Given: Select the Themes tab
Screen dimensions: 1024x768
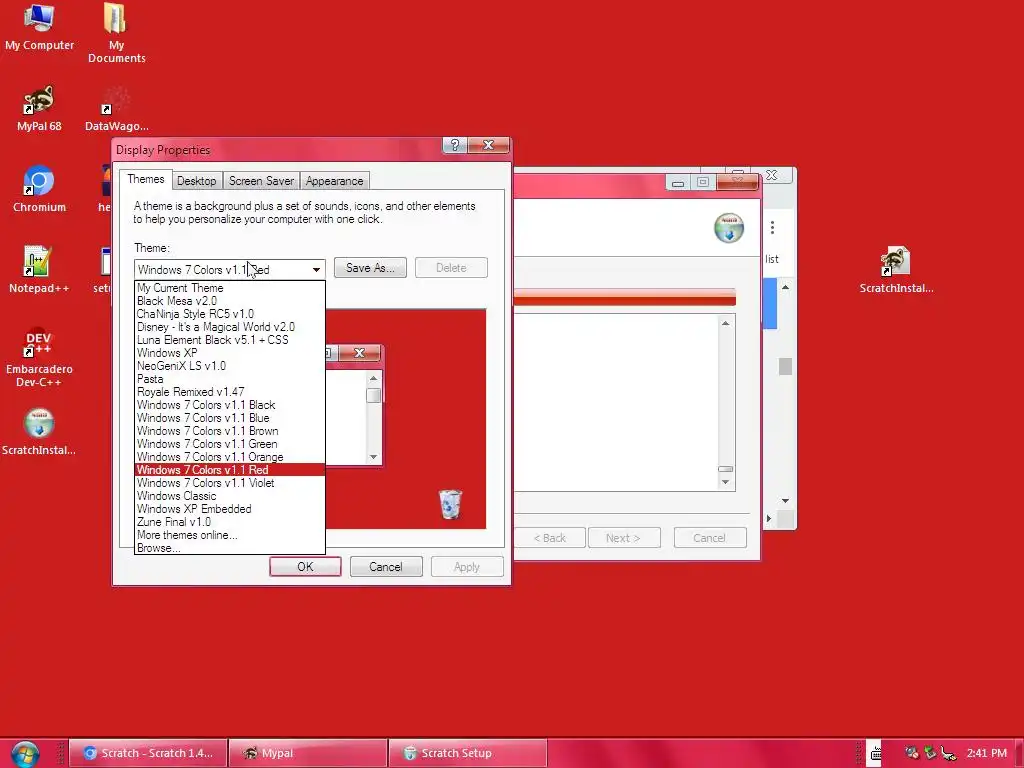Looking at the screenshot, I should pos(146,180).
